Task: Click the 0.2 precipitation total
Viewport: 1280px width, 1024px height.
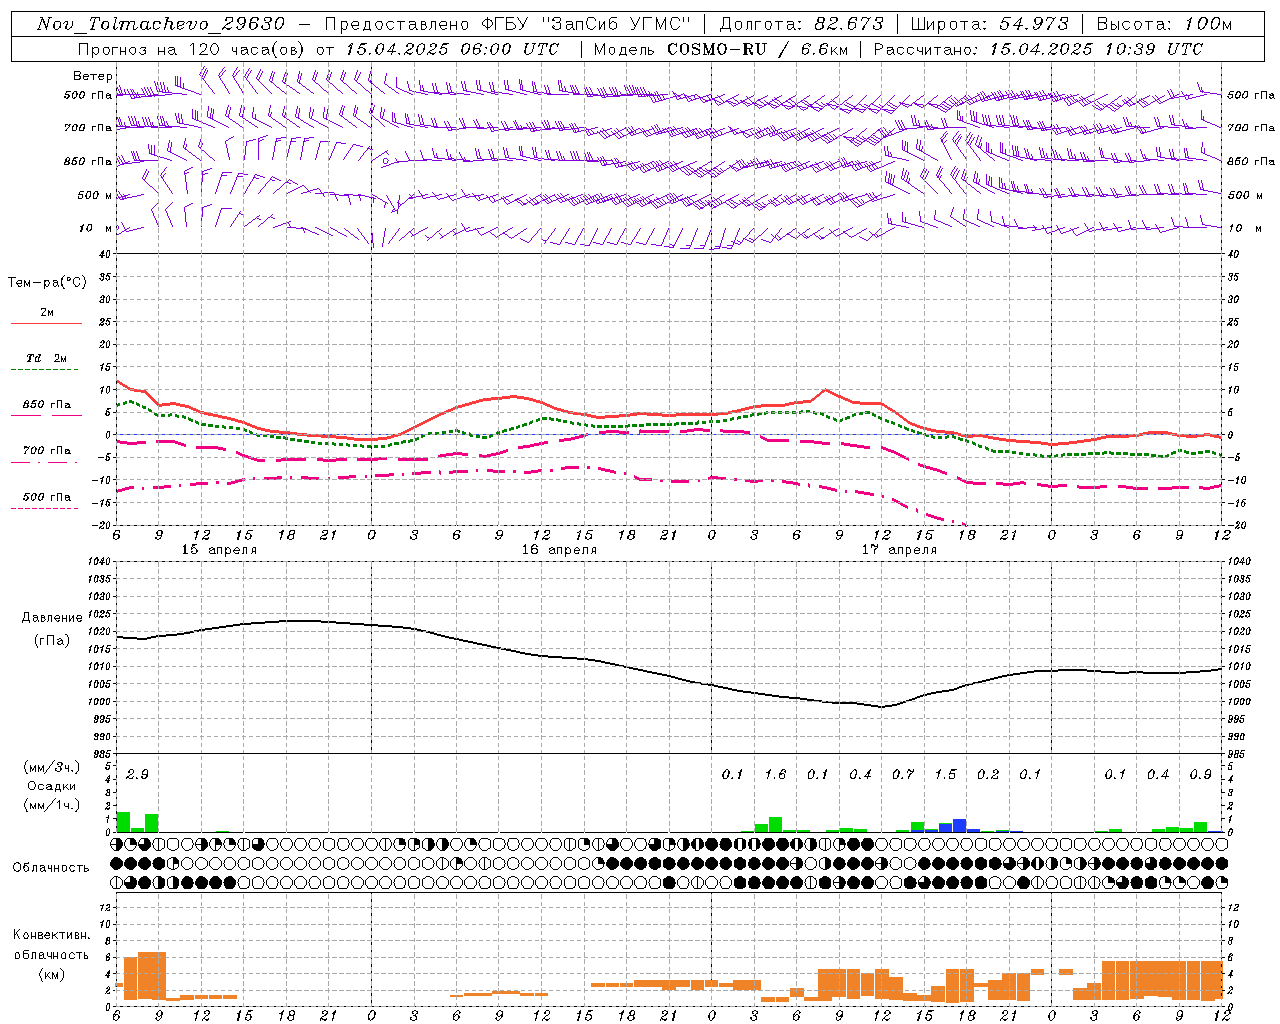Action: [x=988, y=775]
